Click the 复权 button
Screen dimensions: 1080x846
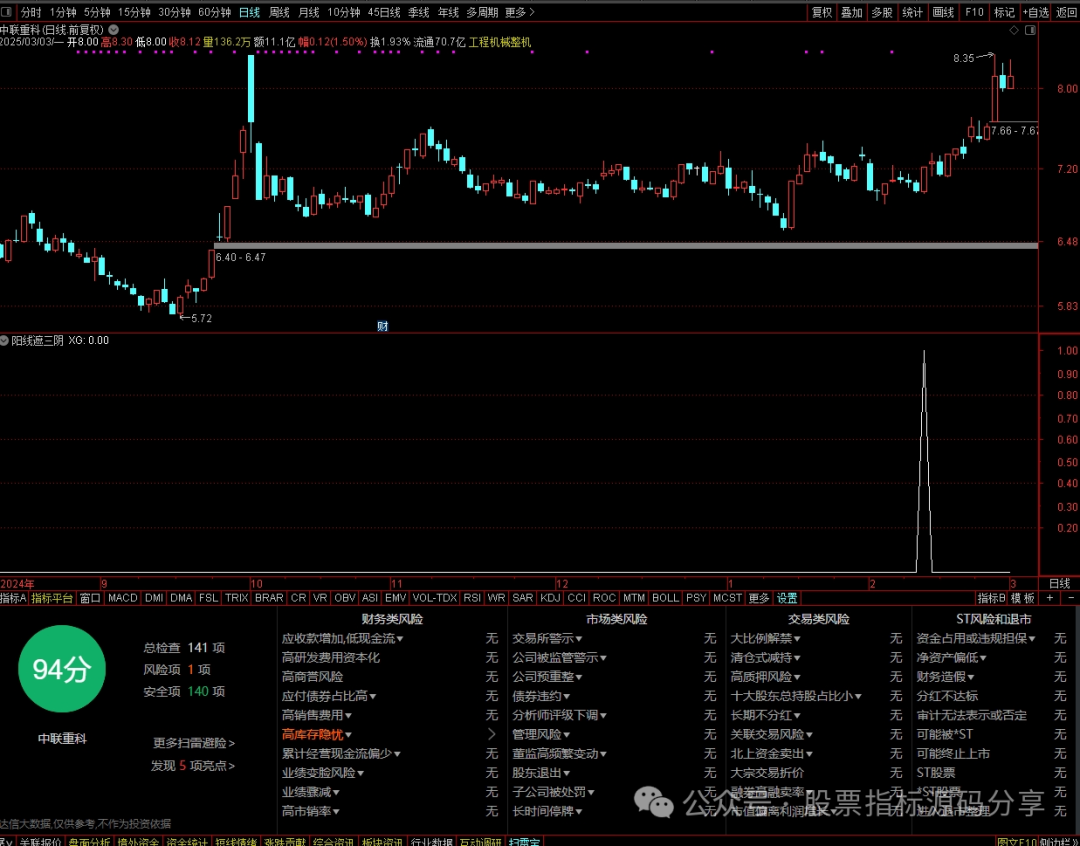pos(822,12)
